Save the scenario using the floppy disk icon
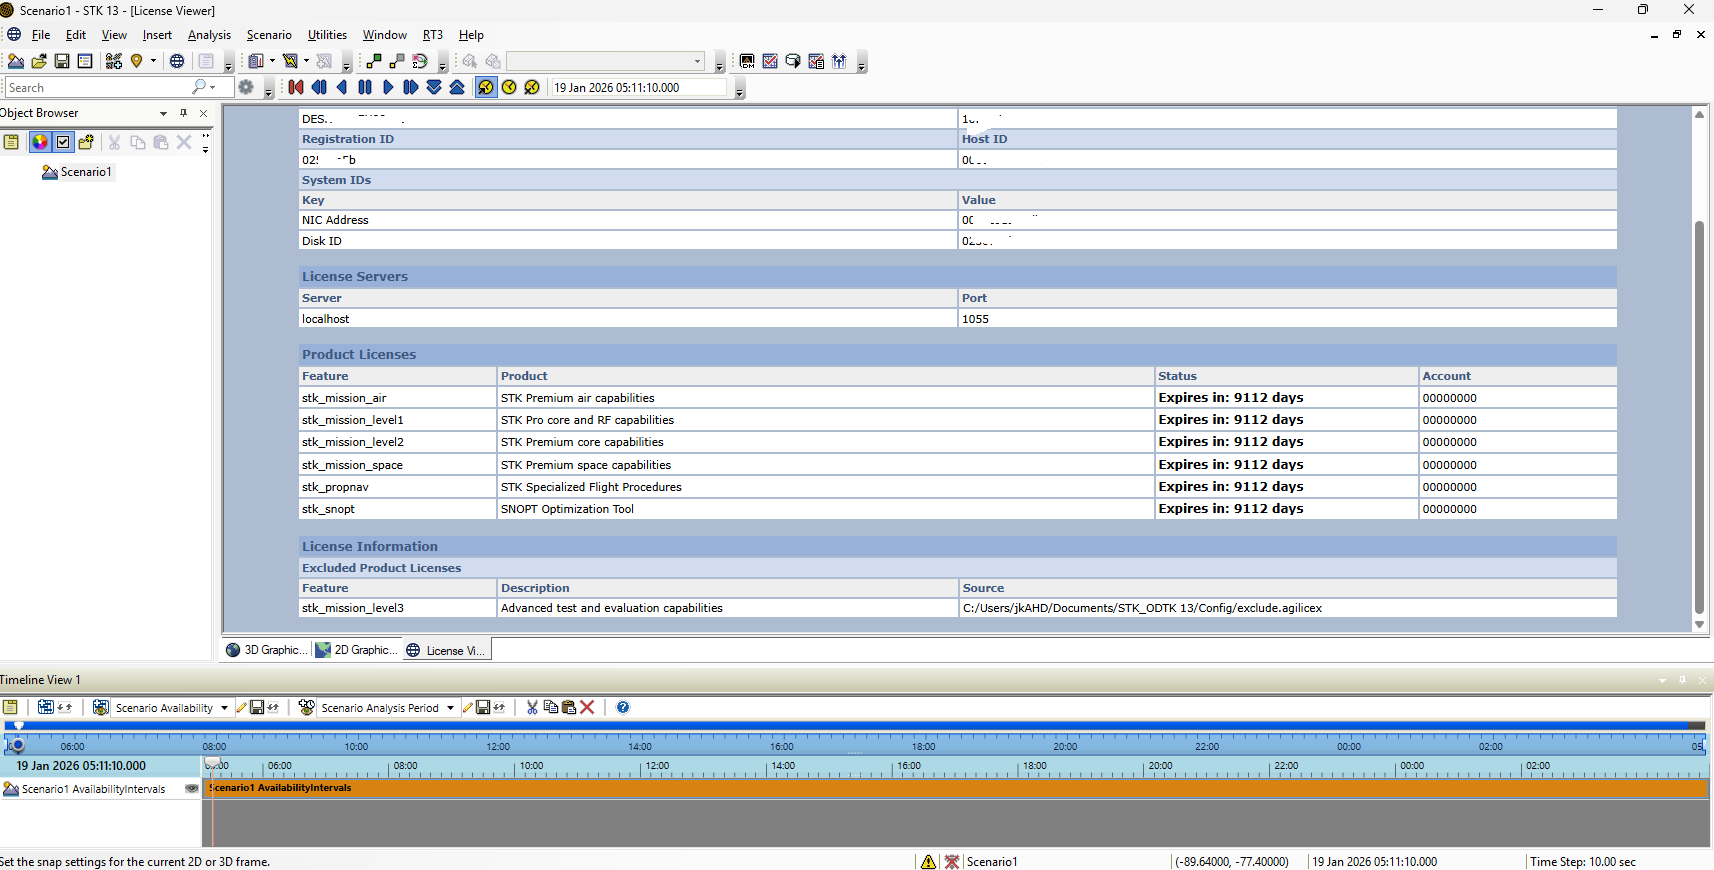 (x=62, y=61)
